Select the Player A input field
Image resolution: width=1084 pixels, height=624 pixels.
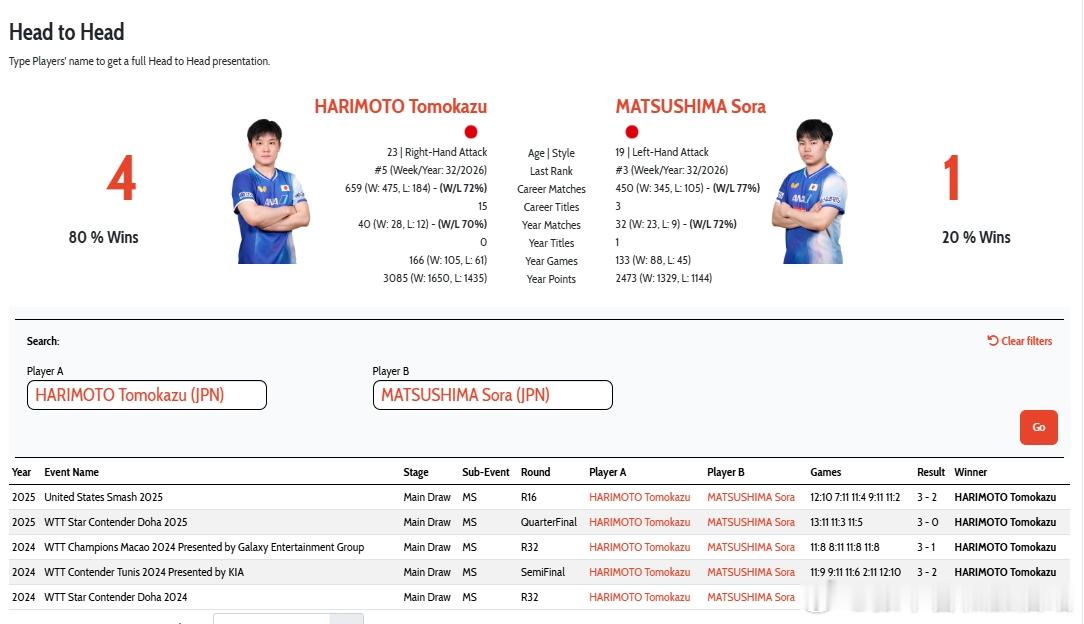pyautogui.click(x=147, y=395)
